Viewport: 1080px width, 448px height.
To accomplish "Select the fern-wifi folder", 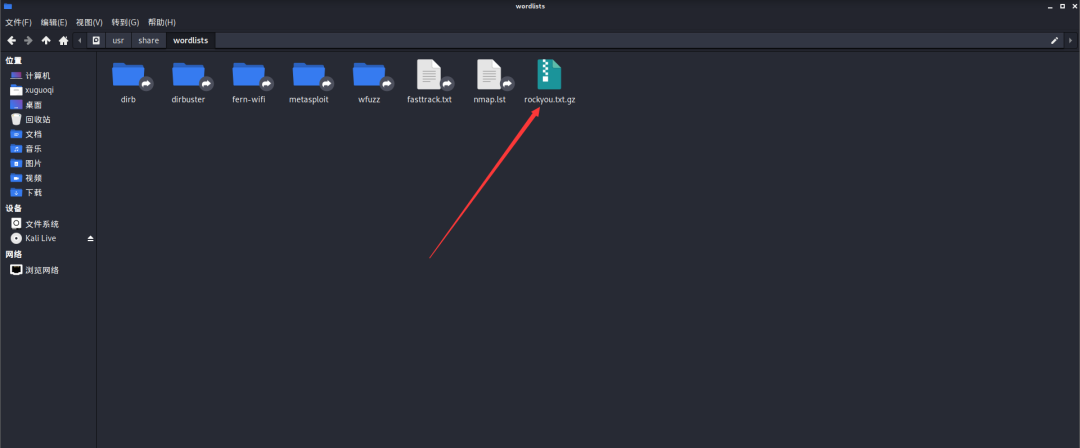I will tap(249, 74).
